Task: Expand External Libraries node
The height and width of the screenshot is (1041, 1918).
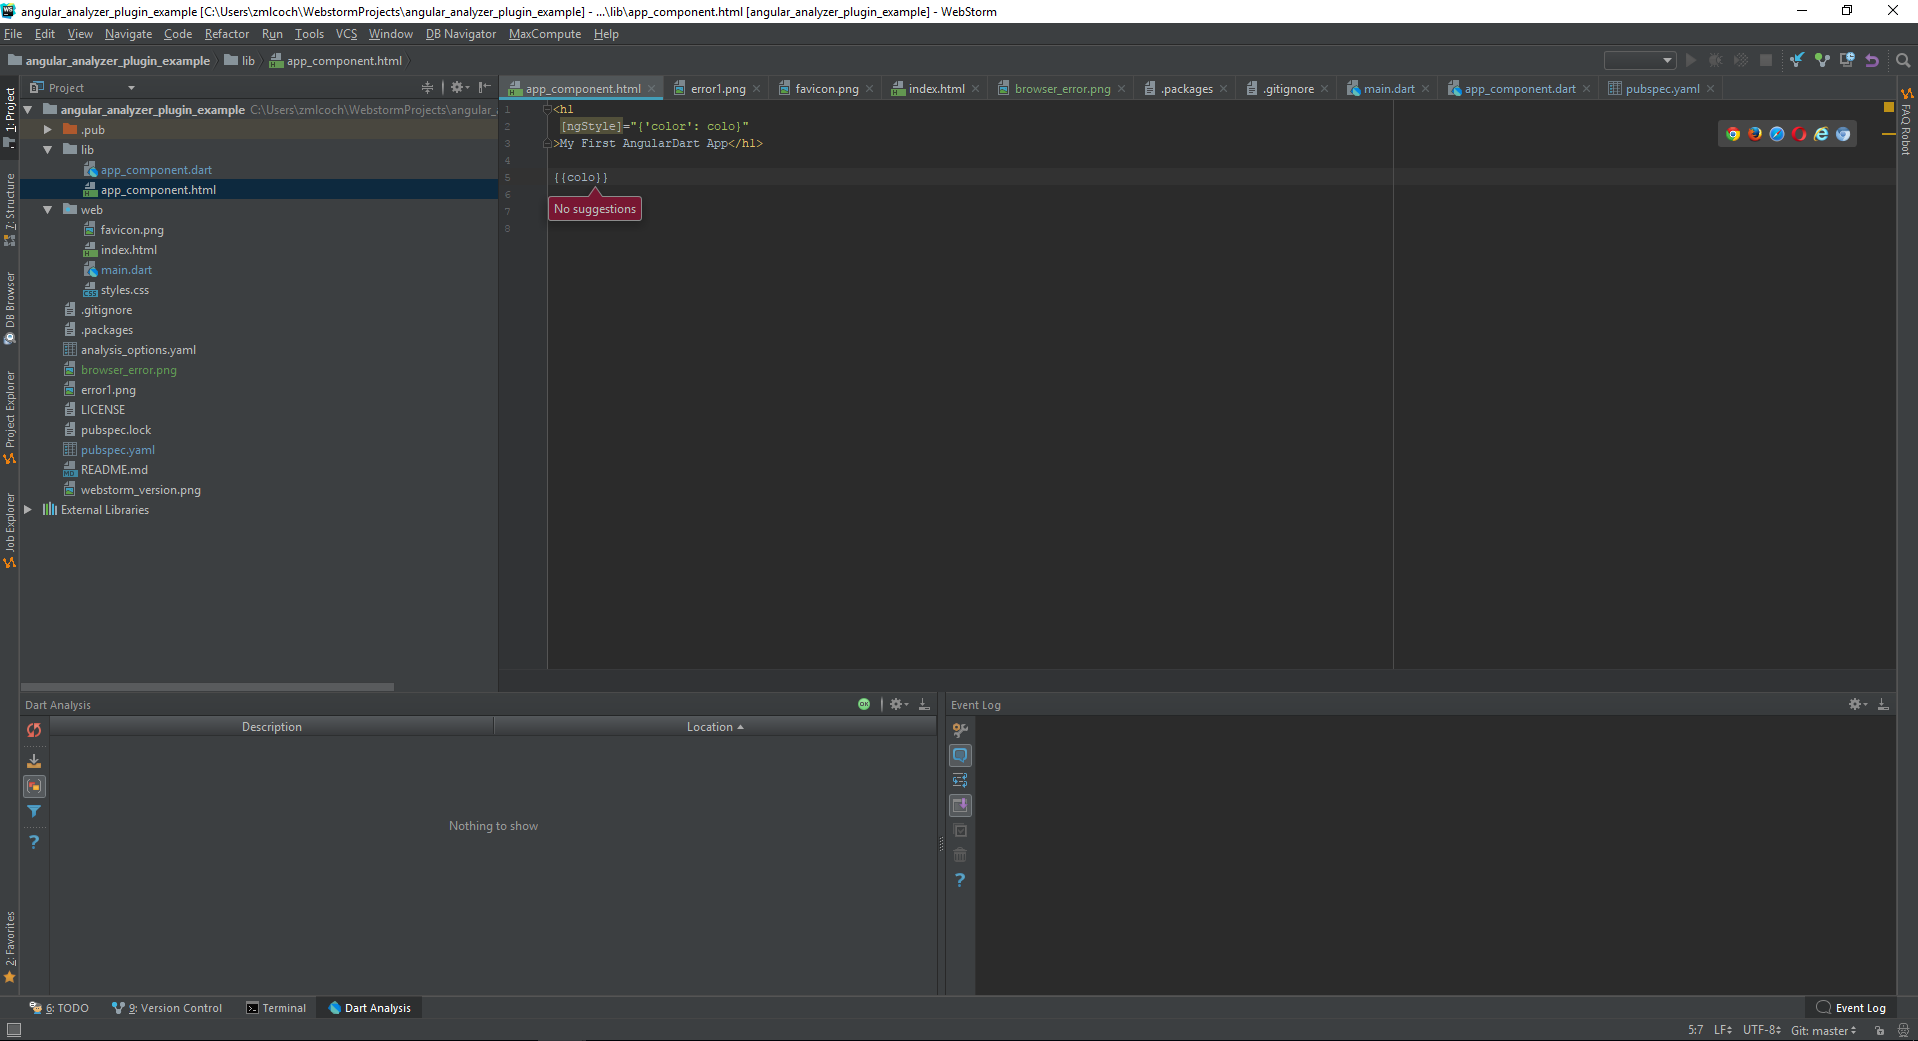Action: (x=28, y=509)
